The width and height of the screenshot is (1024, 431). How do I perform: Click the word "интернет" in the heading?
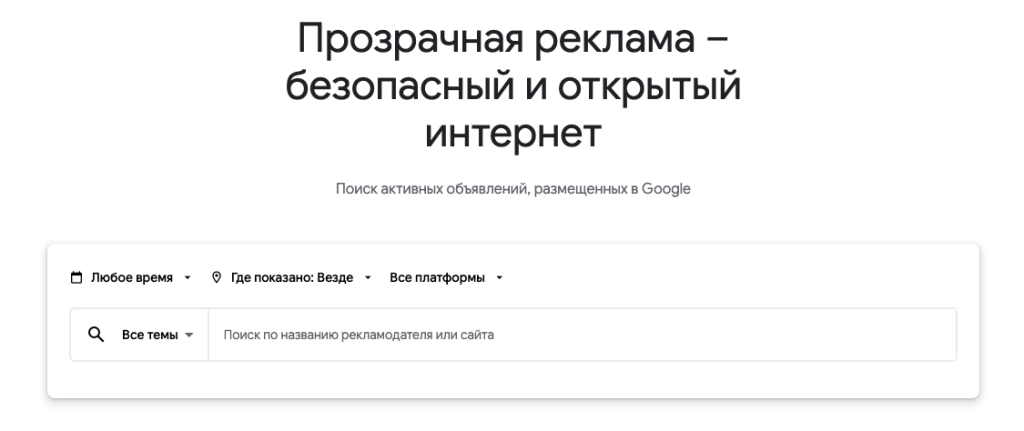point(512,131)
